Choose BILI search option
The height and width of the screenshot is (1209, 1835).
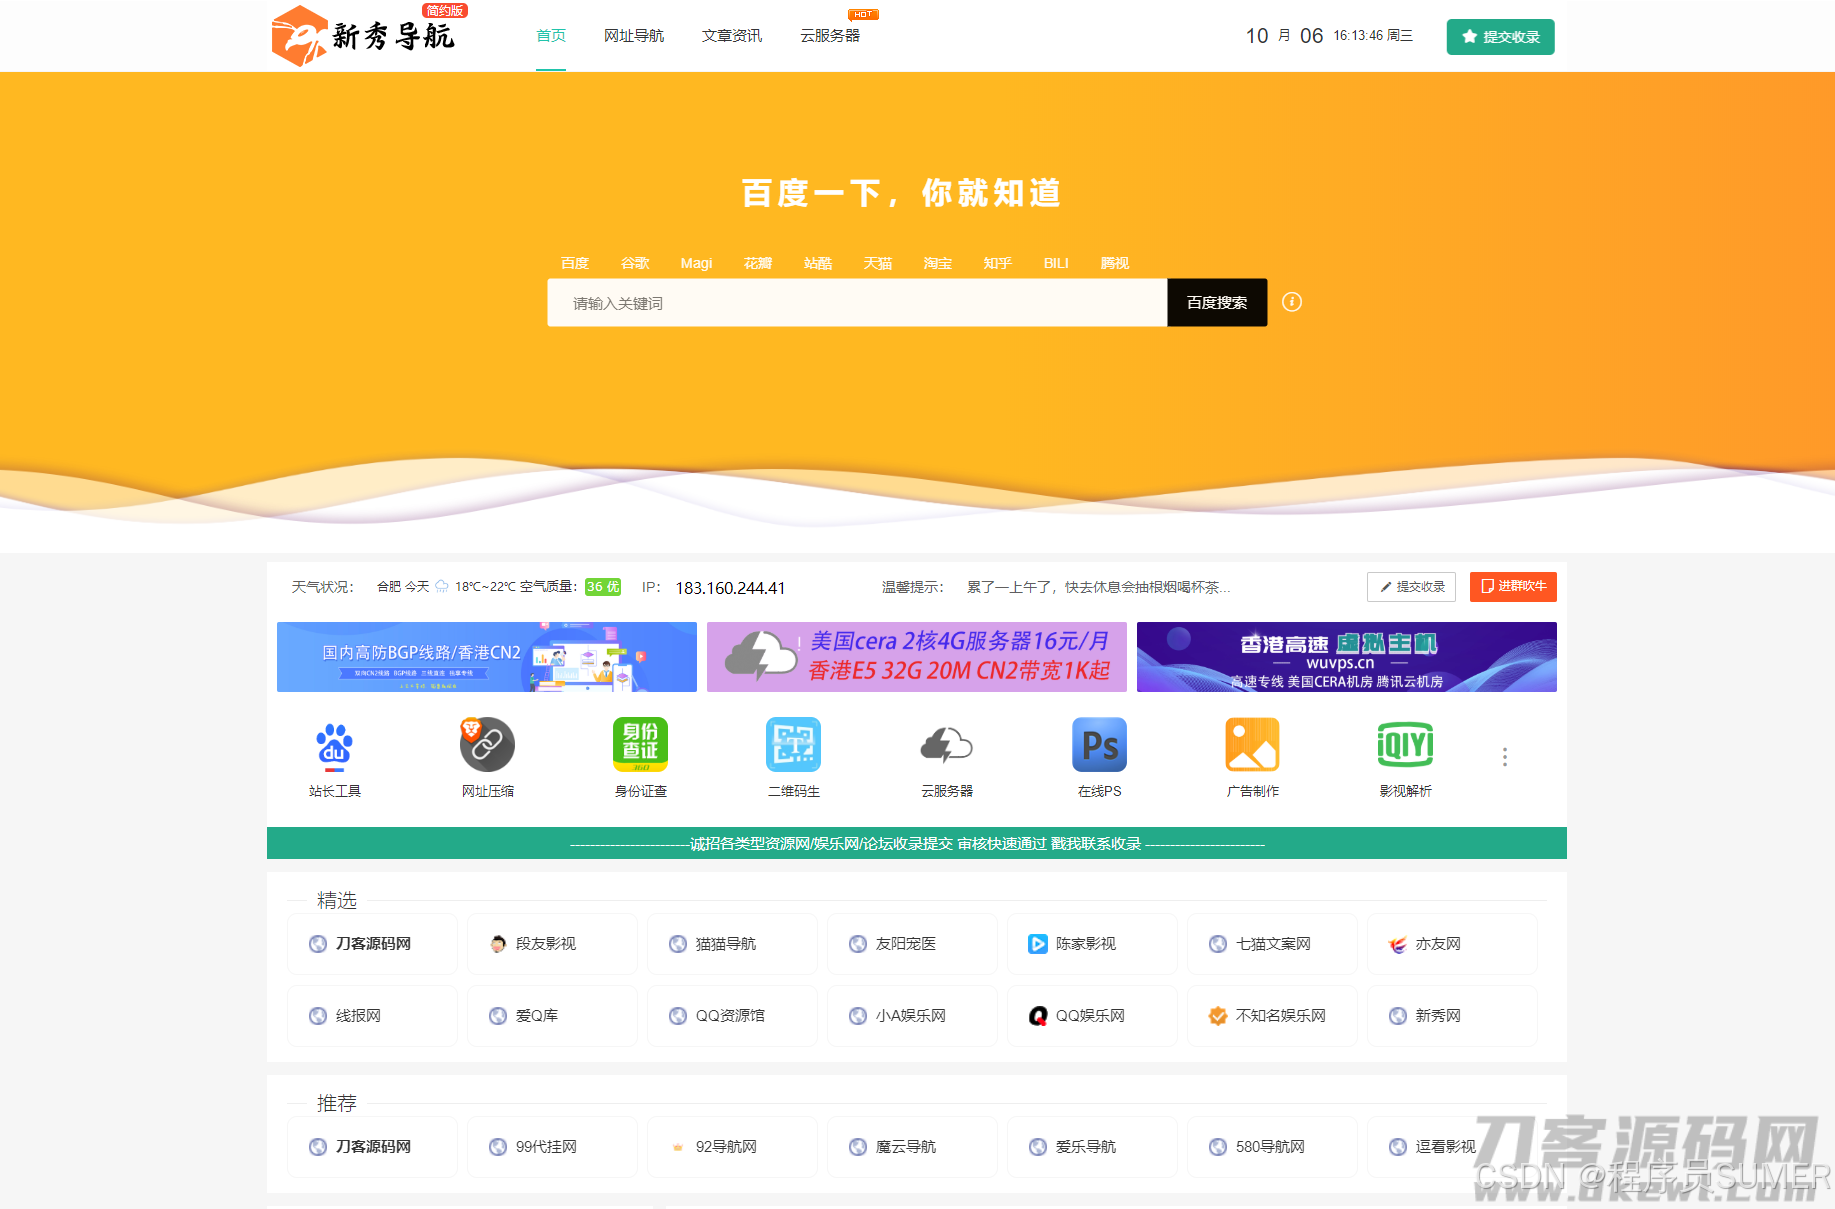pos(1055,263)
